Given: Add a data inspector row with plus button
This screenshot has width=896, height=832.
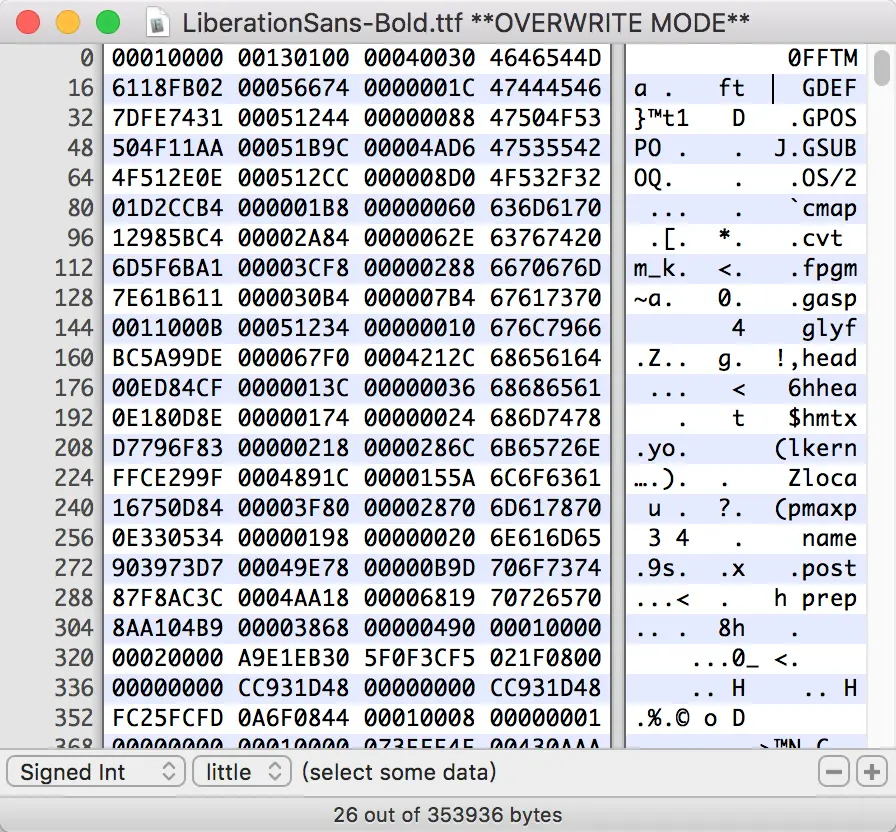Looking at the screenshot, I should 872,772.
